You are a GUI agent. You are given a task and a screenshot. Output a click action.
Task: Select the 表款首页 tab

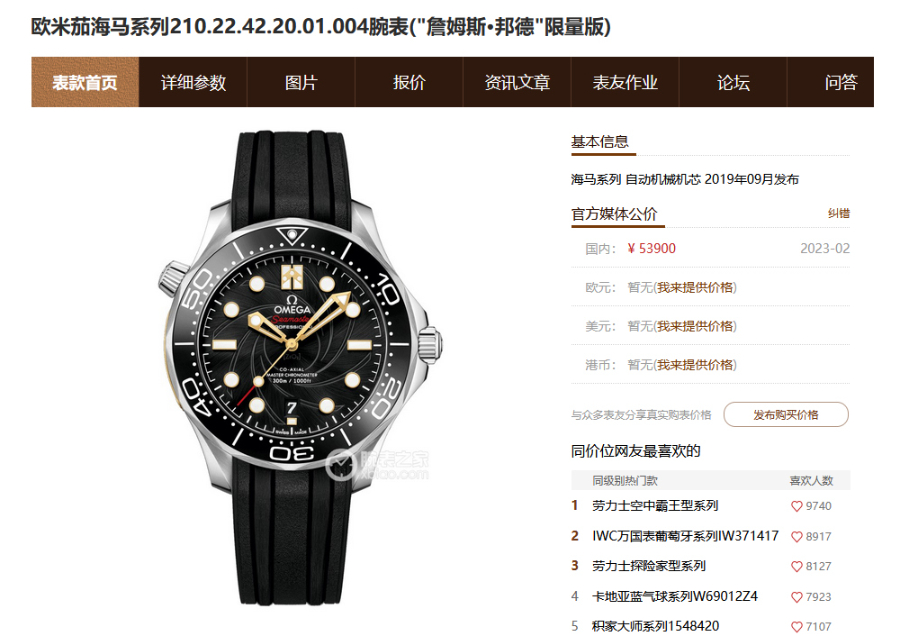point(85,82)
